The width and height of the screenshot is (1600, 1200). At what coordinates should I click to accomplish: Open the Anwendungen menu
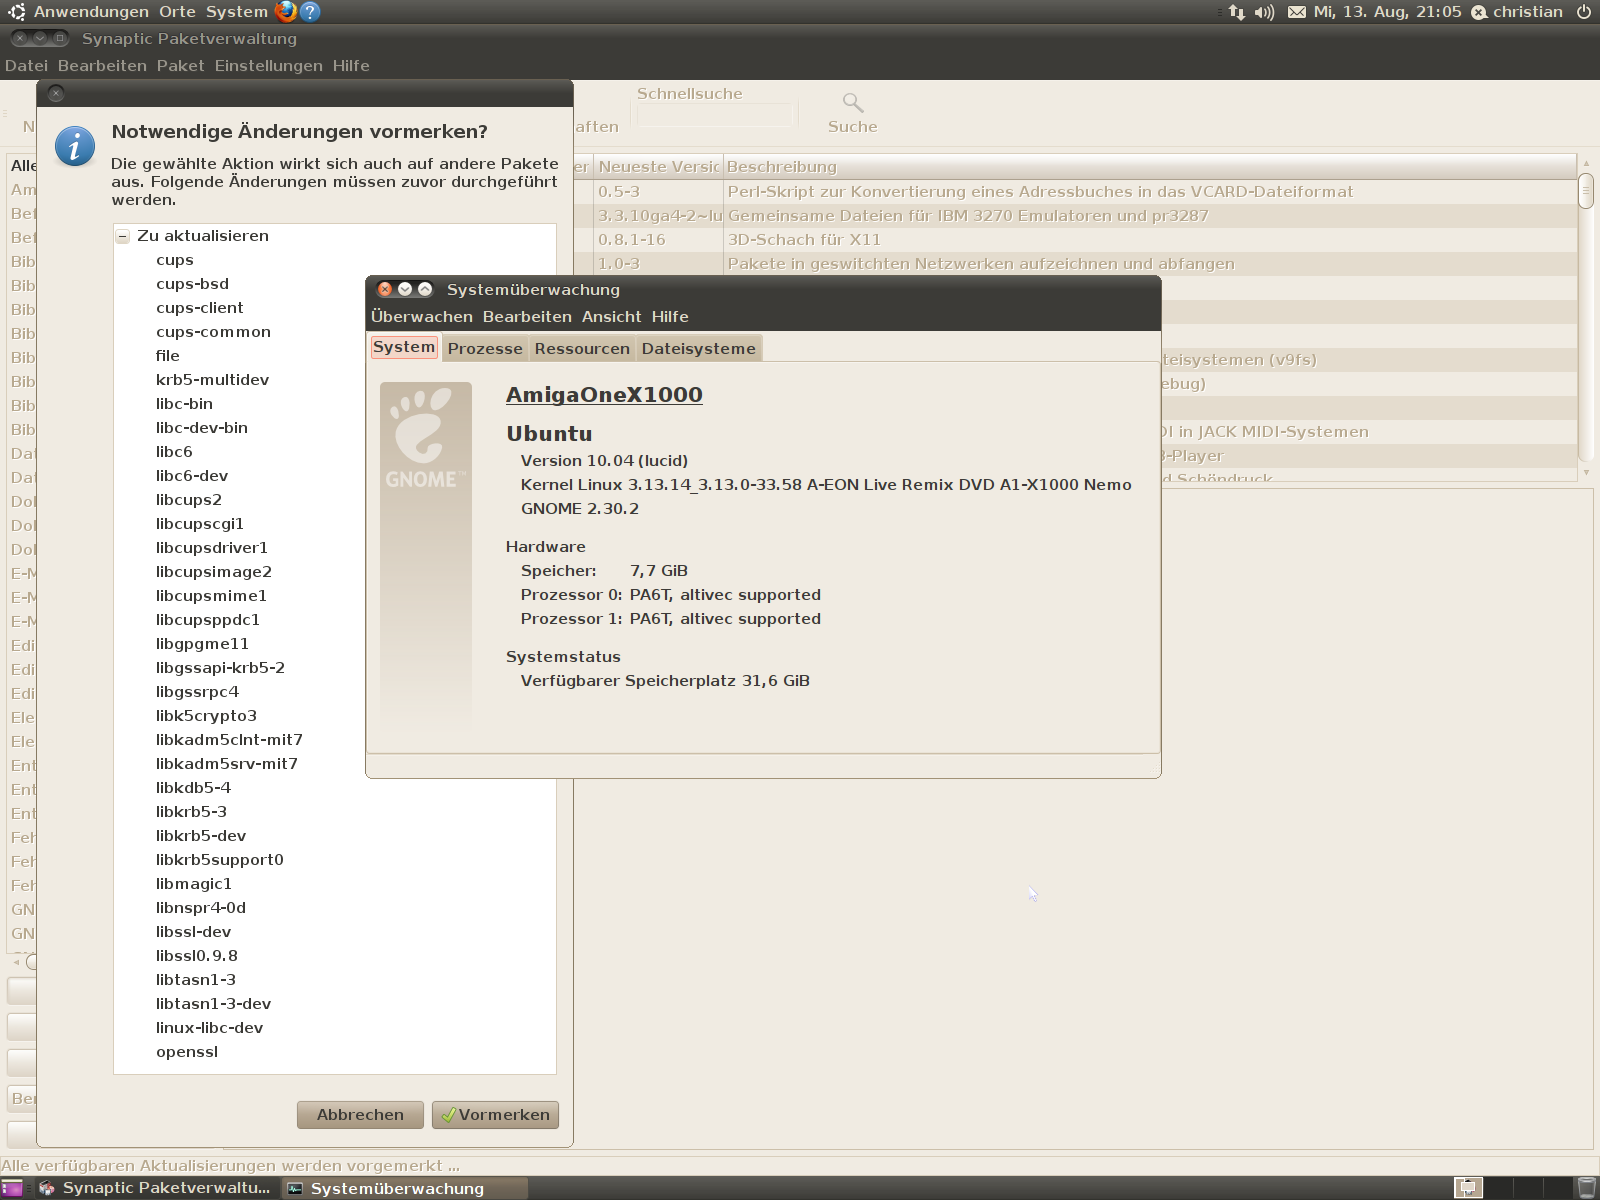pos(90,12)
